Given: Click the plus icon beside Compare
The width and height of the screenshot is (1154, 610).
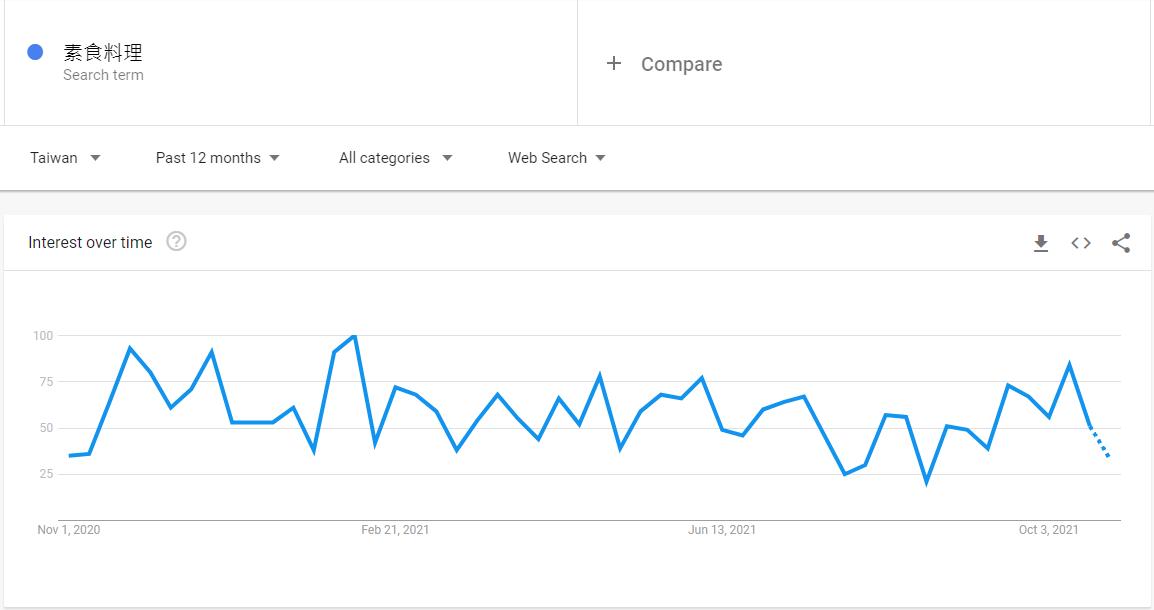Looking at the screenshot, I should [614, 63].
